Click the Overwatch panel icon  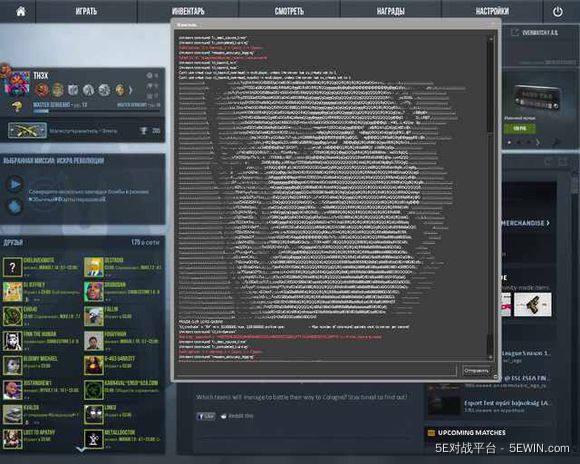click(x=515, y=33)
